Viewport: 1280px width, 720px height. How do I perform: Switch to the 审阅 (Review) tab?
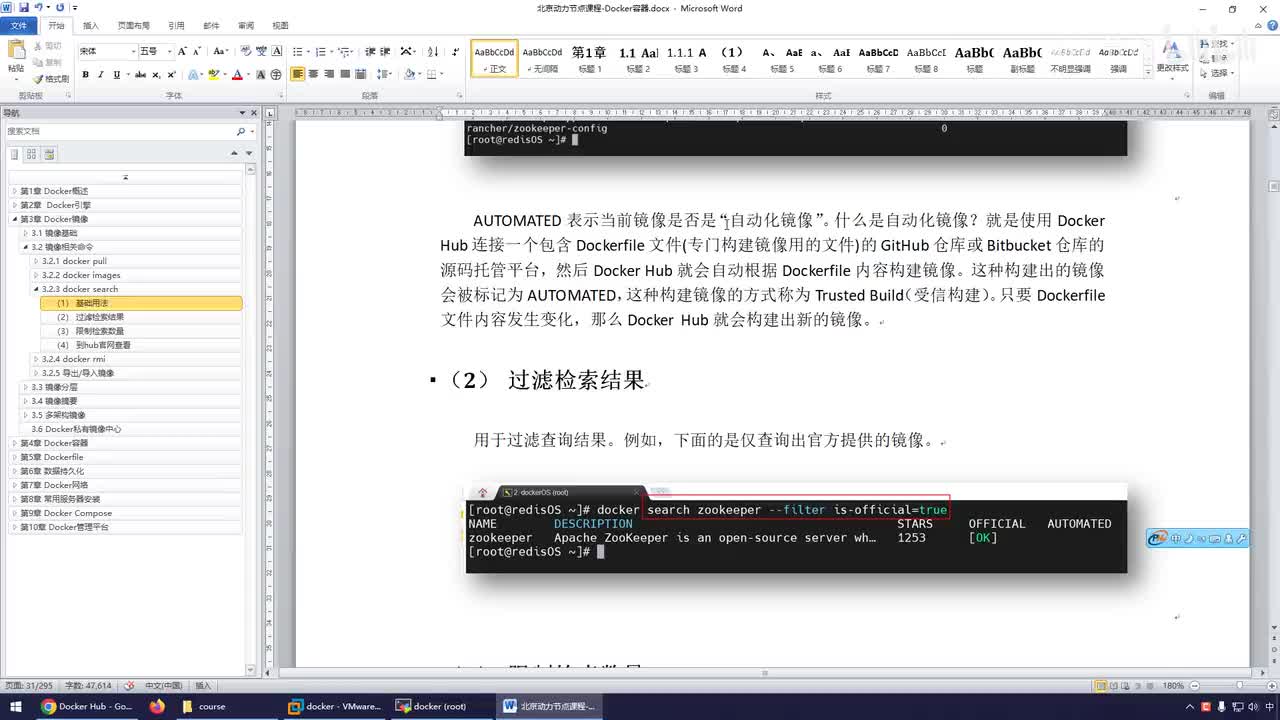(245, 26)
